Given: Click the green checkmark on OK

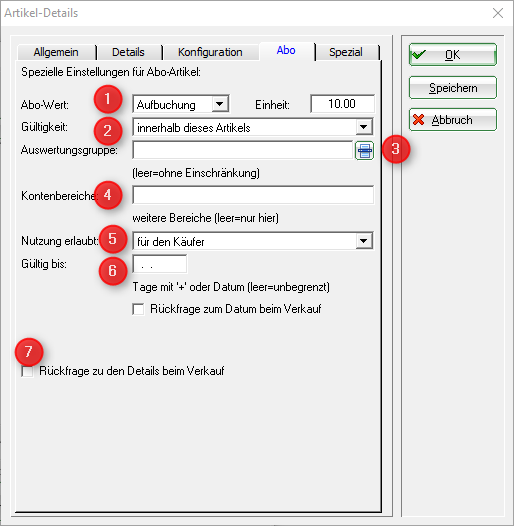Looking at the screenshot, I should (419, 54).
